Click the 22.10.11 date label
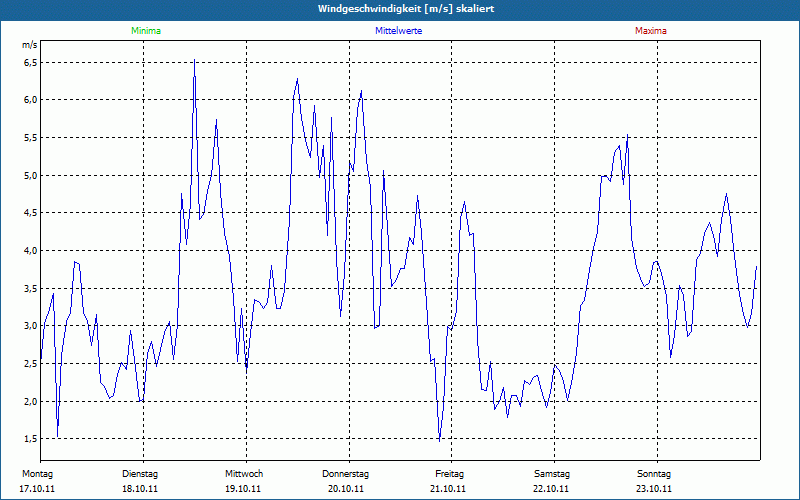The image size is (800, 500). tap(551, 489)
